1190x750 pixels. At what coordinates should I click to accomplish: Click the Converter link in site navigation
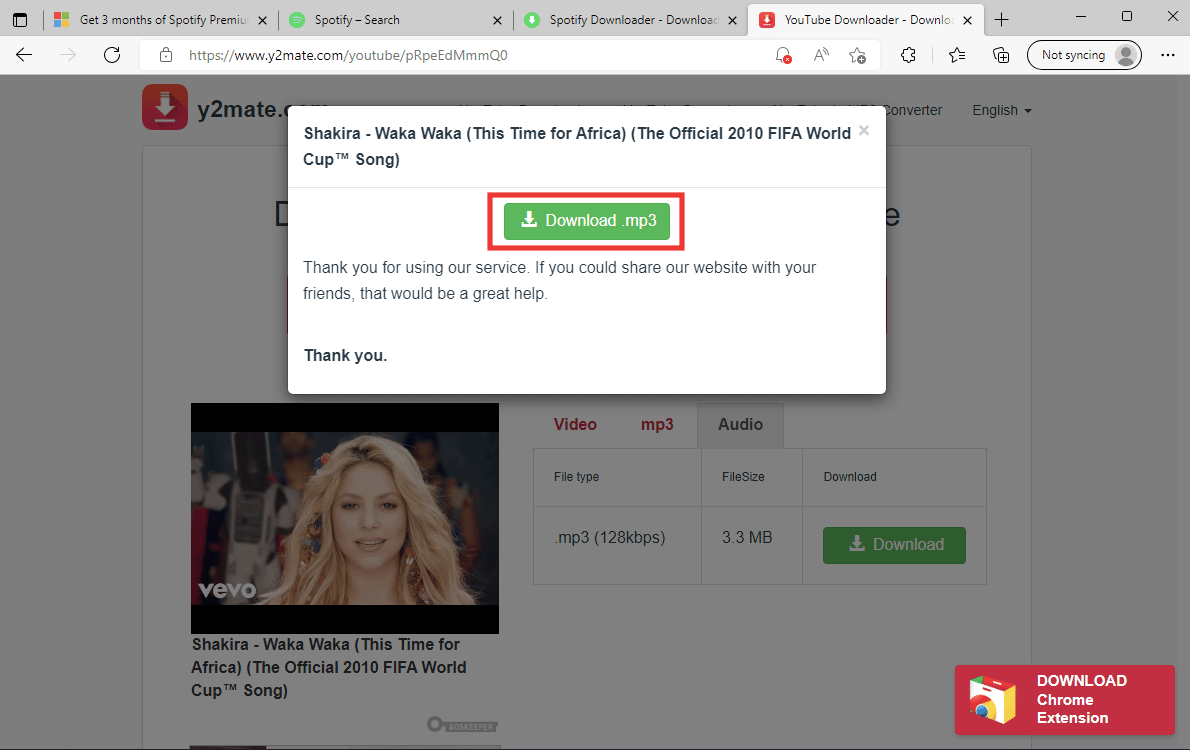914,111
